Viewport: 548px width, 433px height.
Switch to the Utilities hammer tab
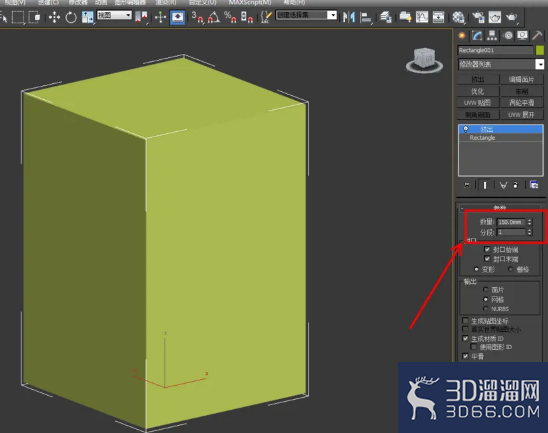537,36
